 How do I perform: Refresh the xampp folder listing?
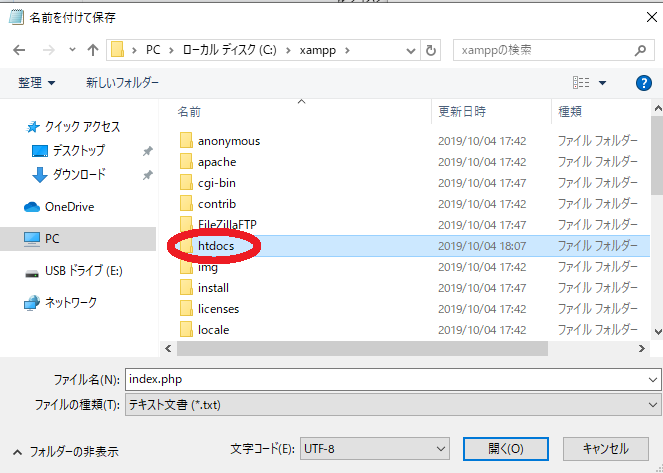point(430,50)
